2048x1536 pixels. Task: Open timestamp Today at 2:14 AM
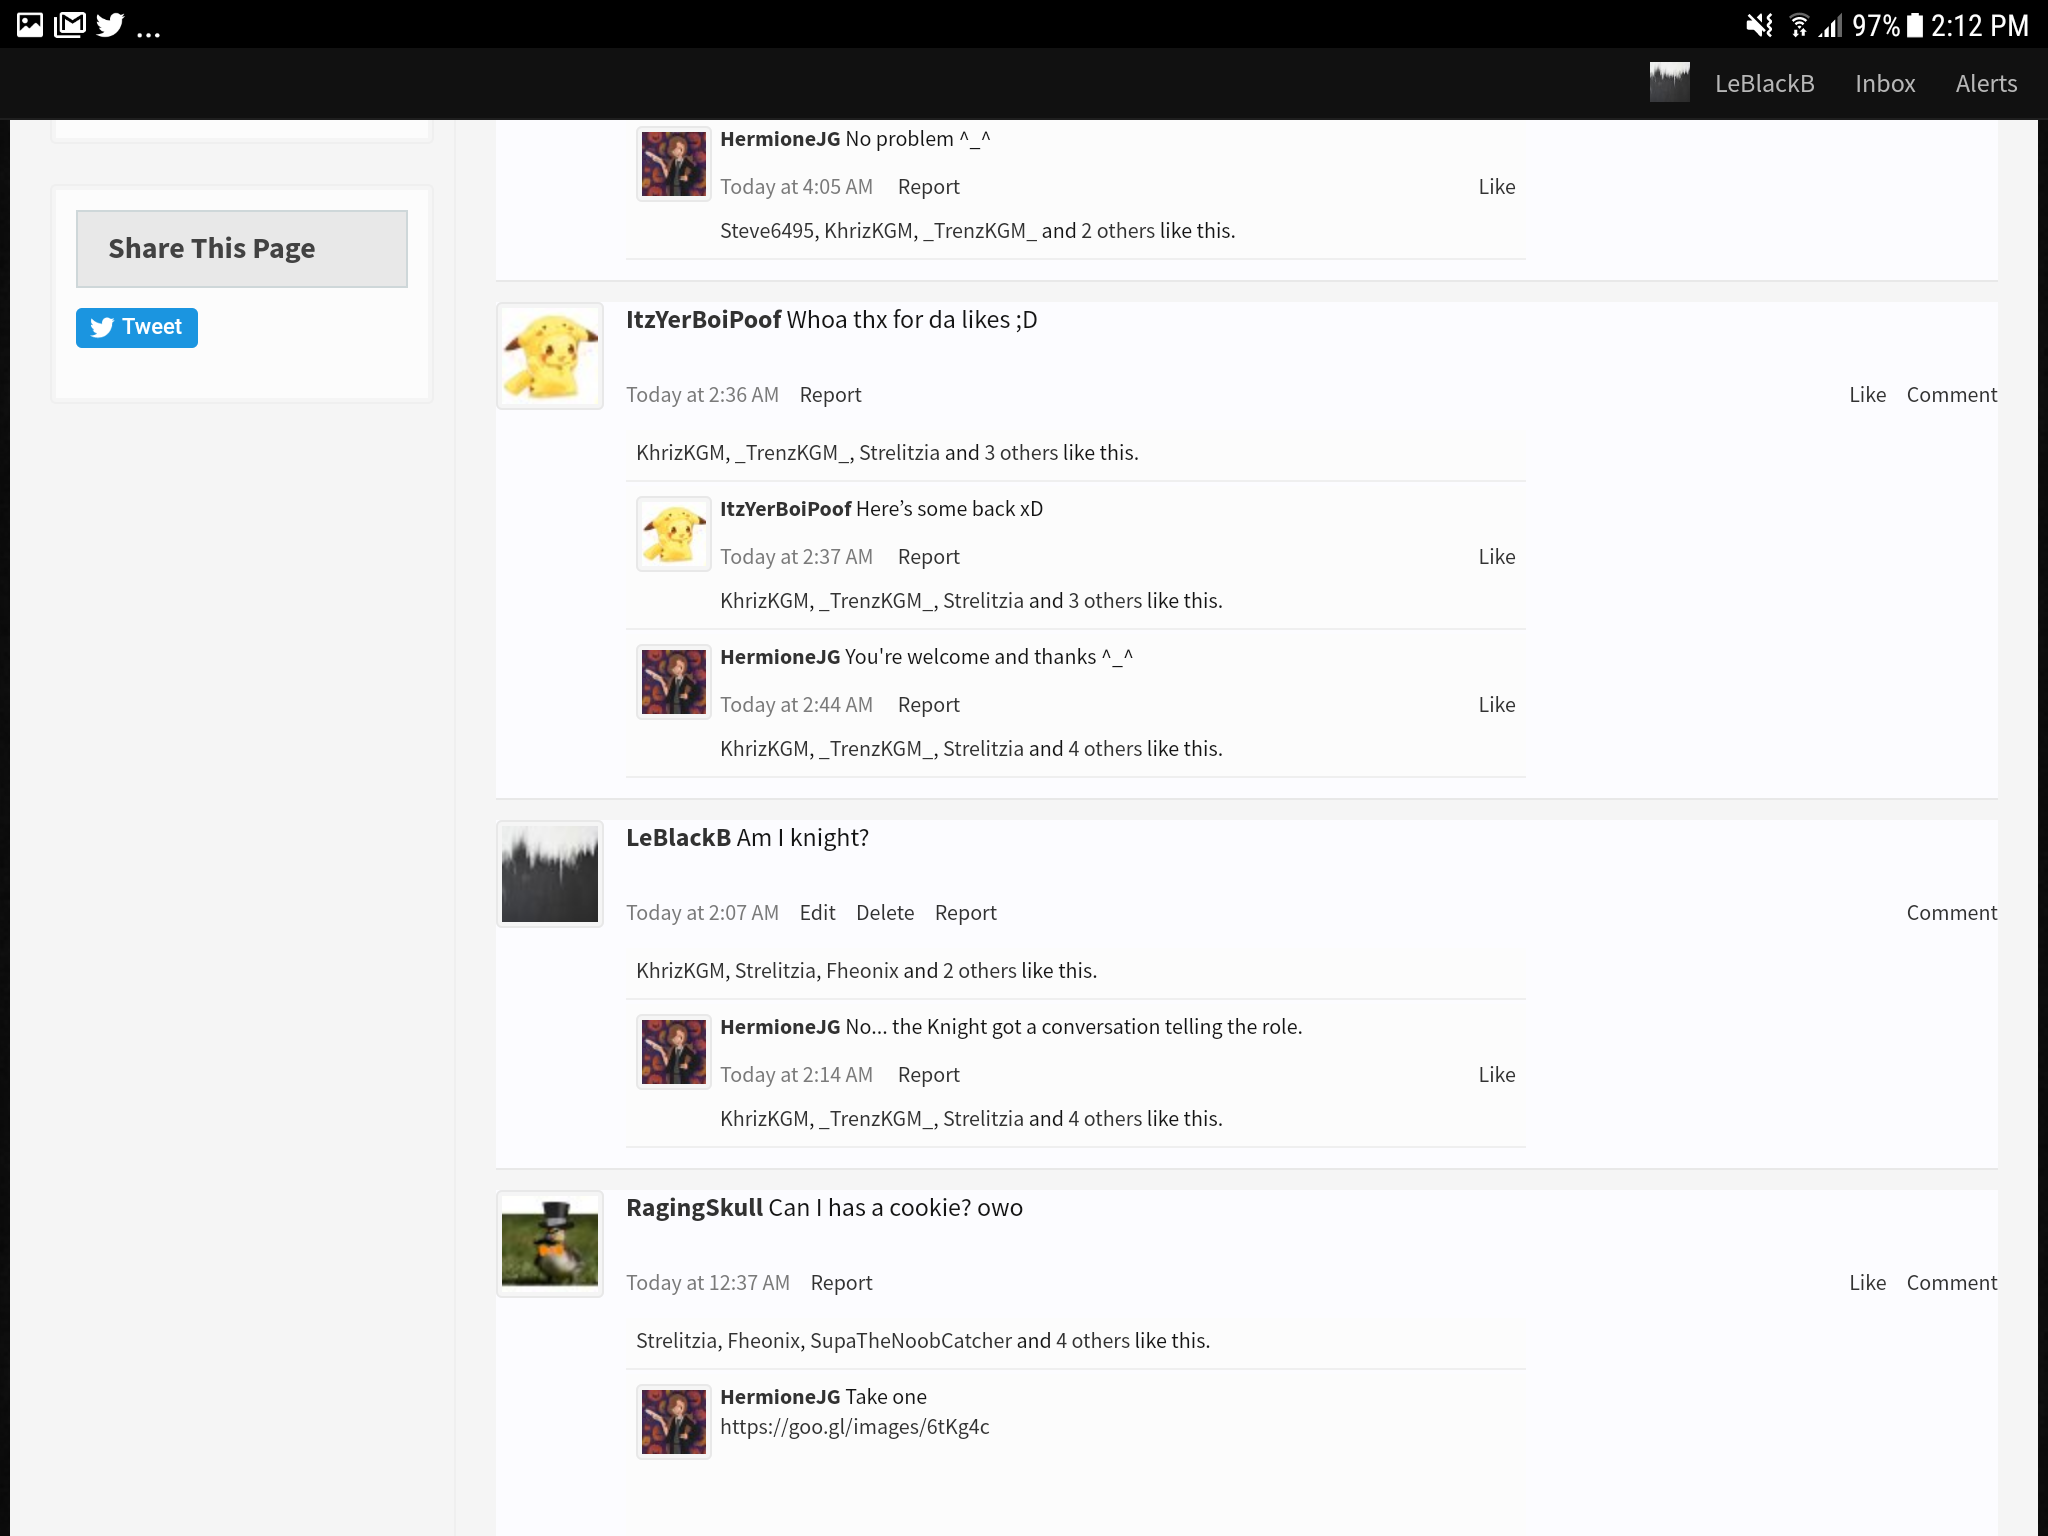(x=796, y=1075)
